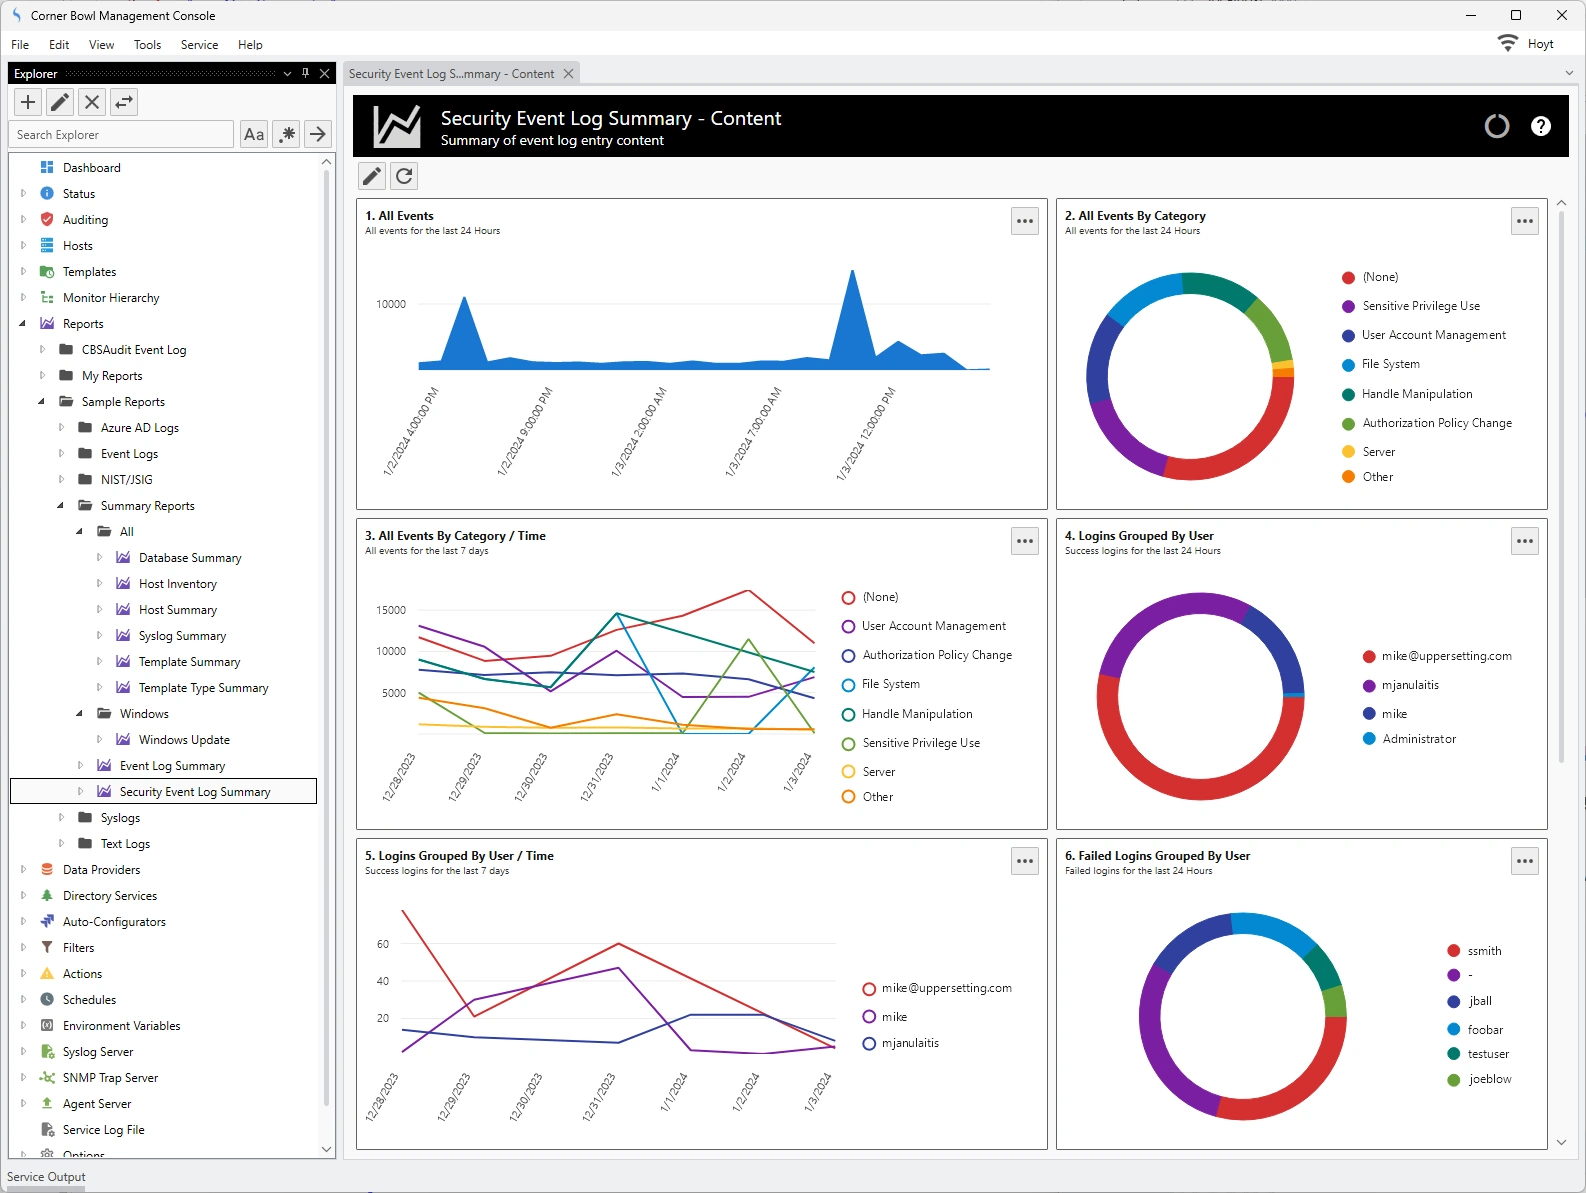Expand the Data Providers node
This screenshot has width=1586, height=1193.
23,870
